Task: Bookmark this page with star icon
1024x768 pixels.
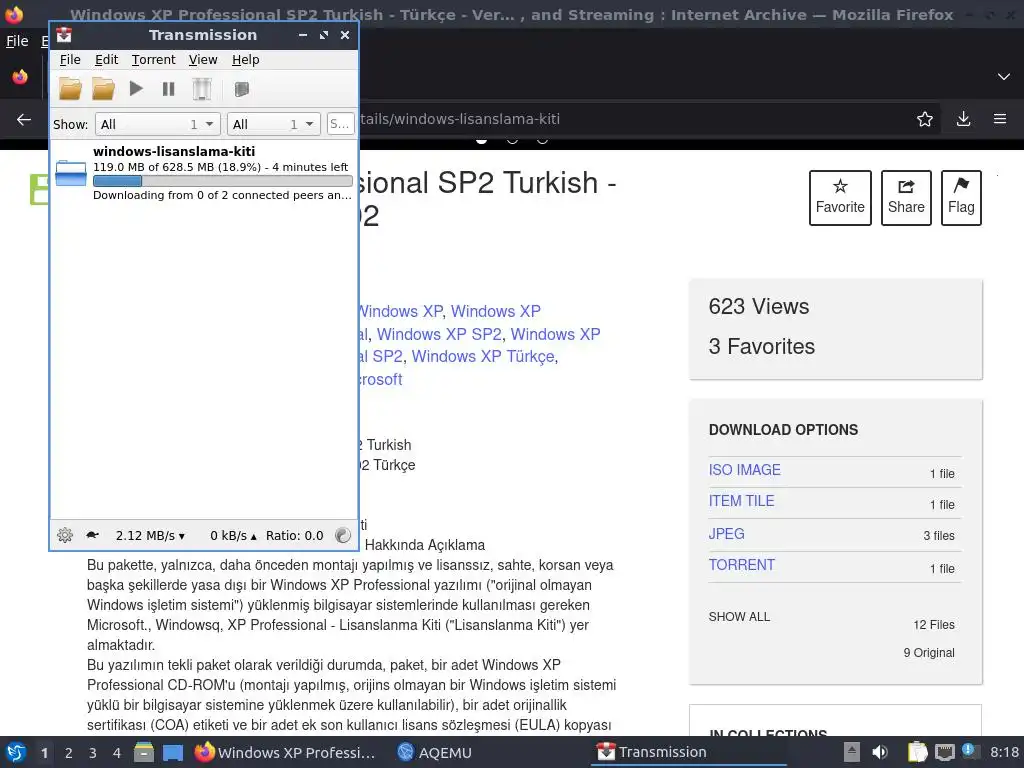Action: click(925, 119)
